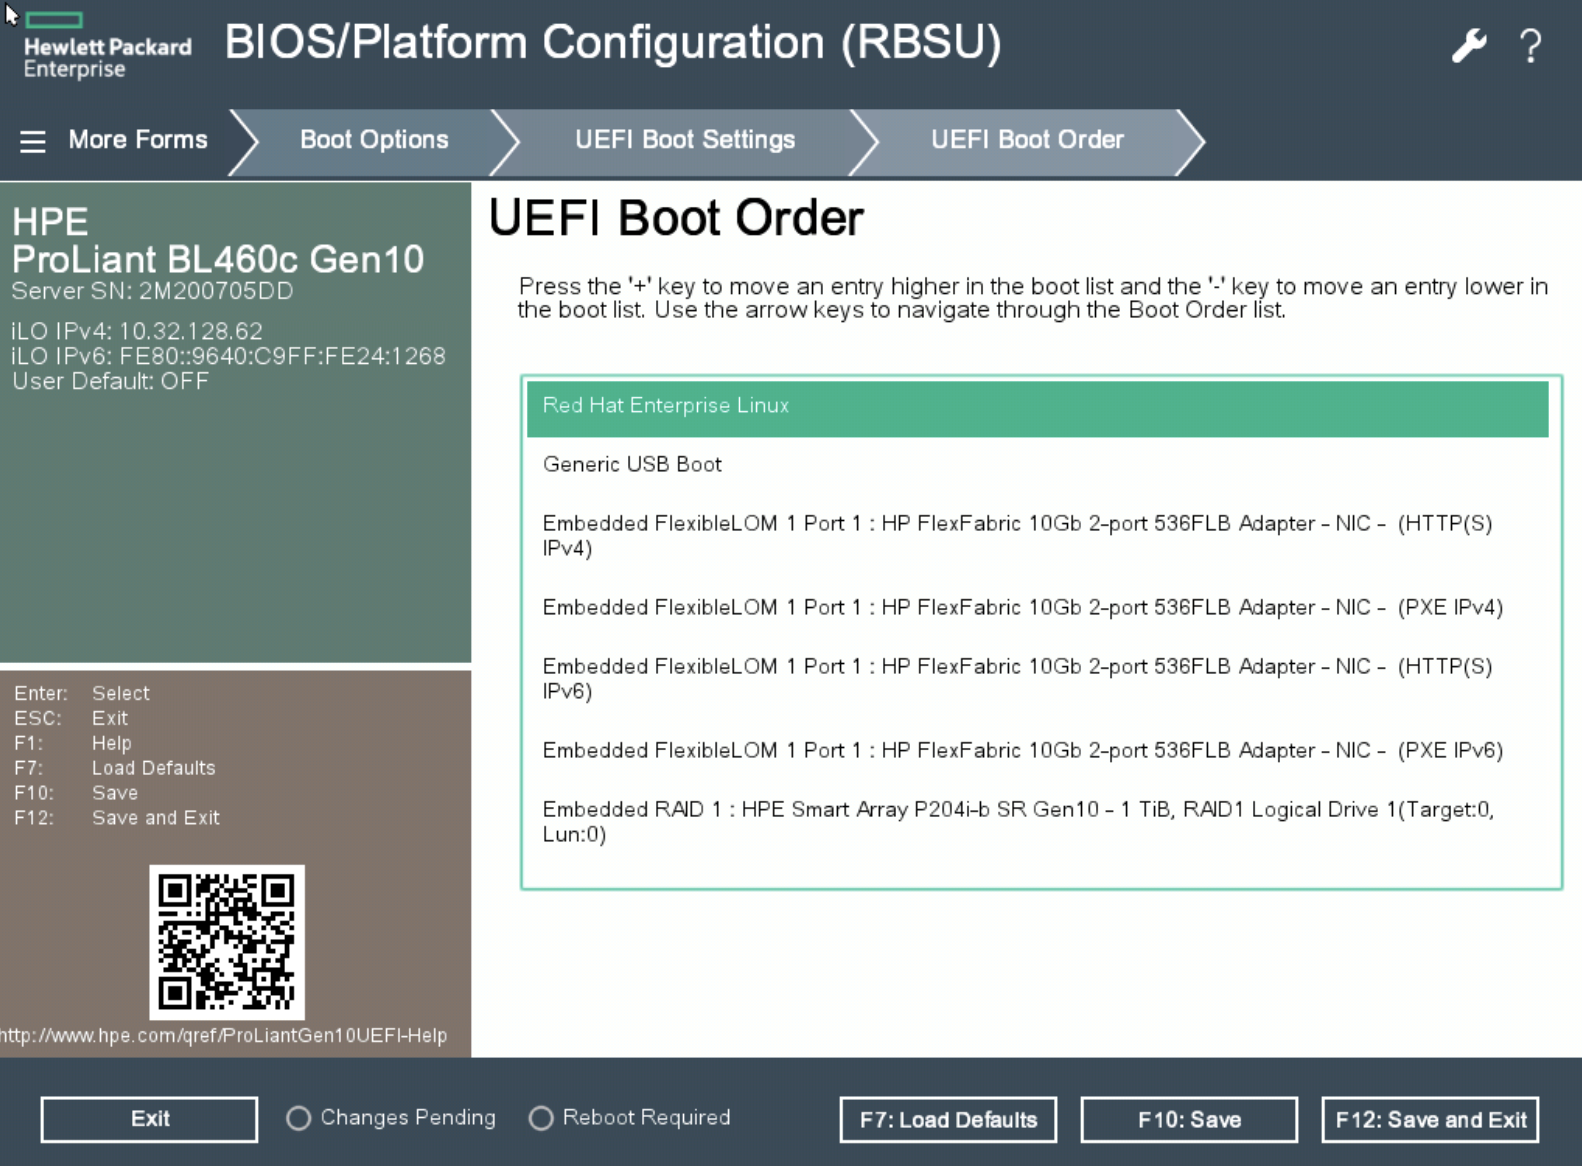Click the QR code help image

(227, 942)
